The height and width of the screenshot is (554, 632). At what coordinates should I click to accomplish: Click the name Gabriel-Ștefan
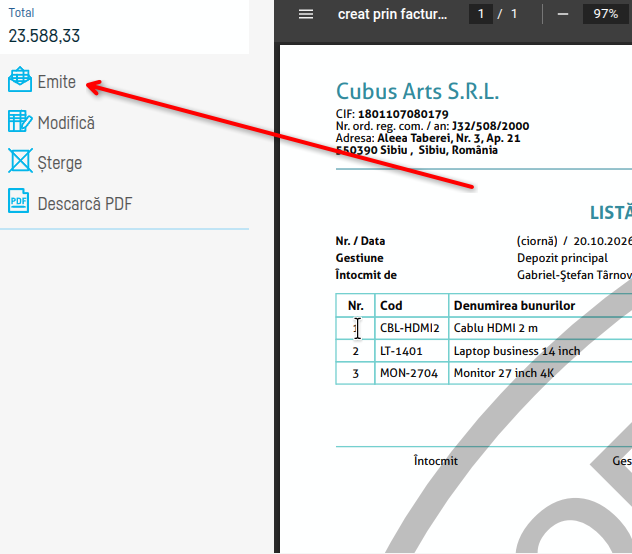(557, 275)
